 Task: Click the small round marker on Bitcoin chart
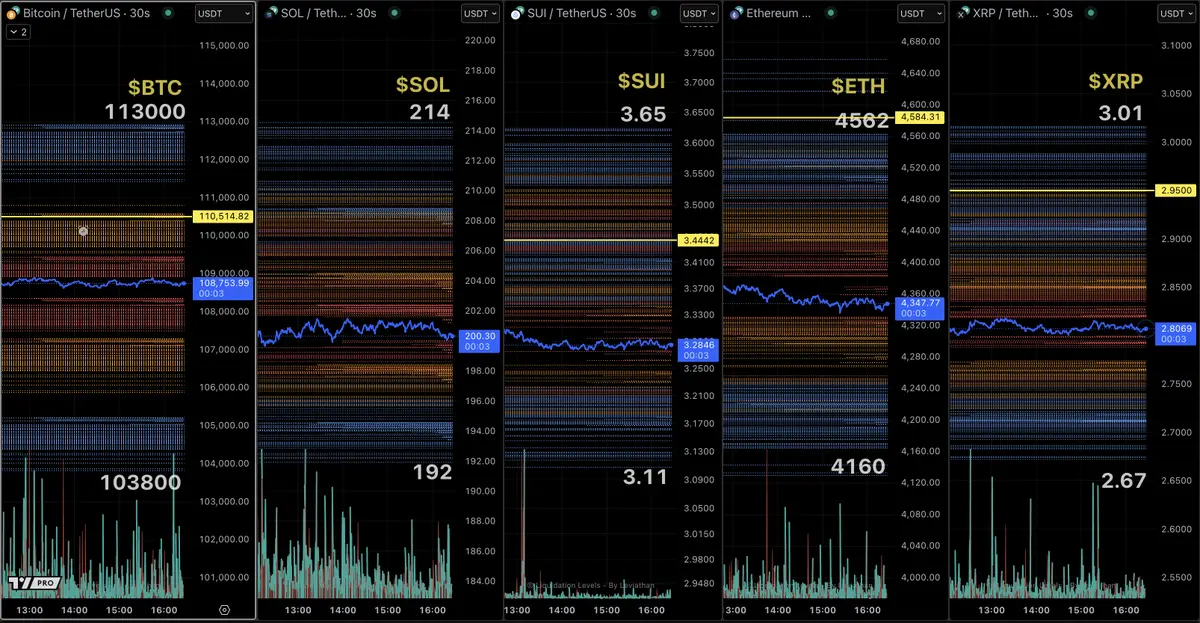tap(84, 231)
